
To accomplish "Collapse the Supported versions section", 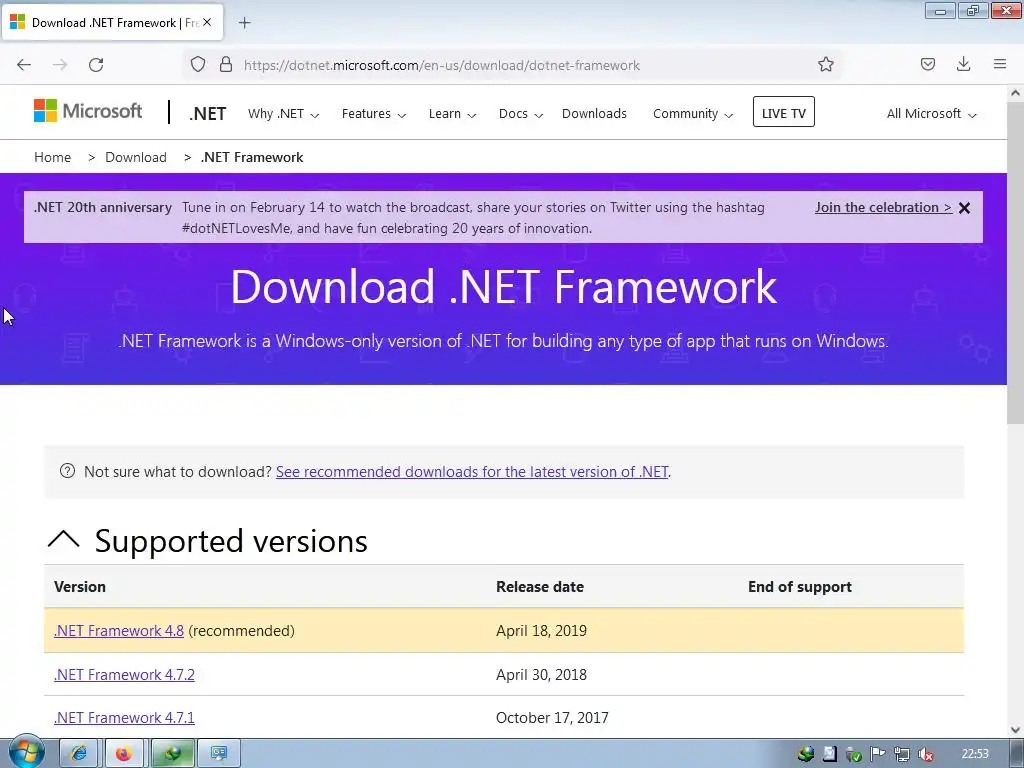I will (64, 539).
